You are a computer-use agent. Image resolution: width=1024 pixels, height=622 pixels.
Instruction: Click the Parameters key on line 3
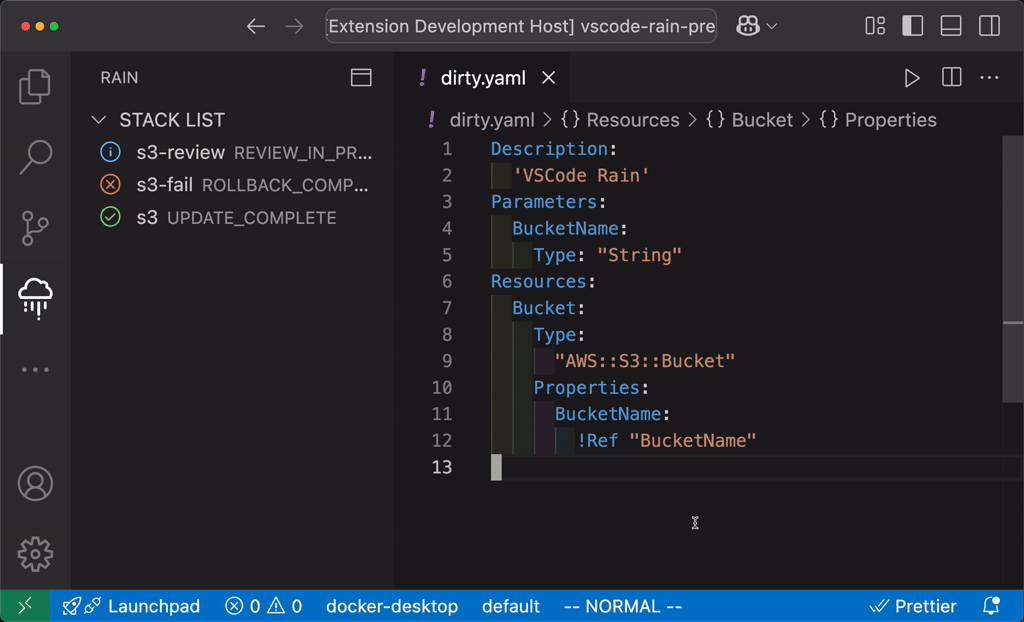(544, 202)
